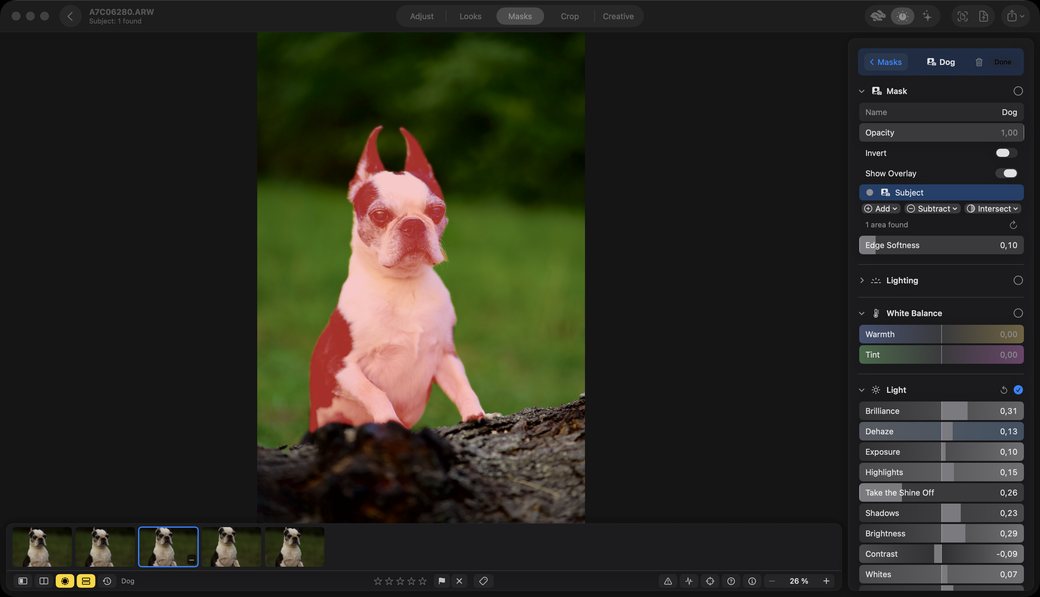1040x597 pixels.
Task: Open help with the question mark icon
Action: [x=731, y=581]
